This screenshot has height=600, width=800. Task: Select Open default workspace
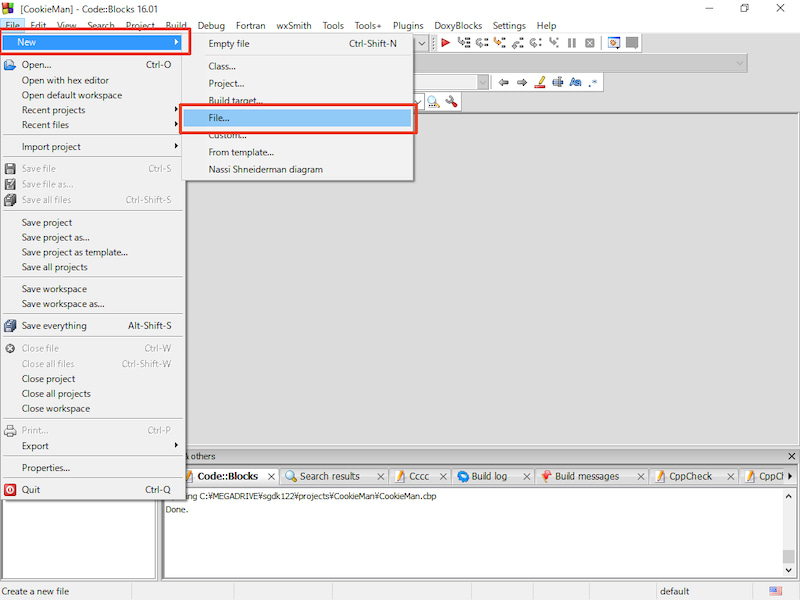tap(92, 95)
